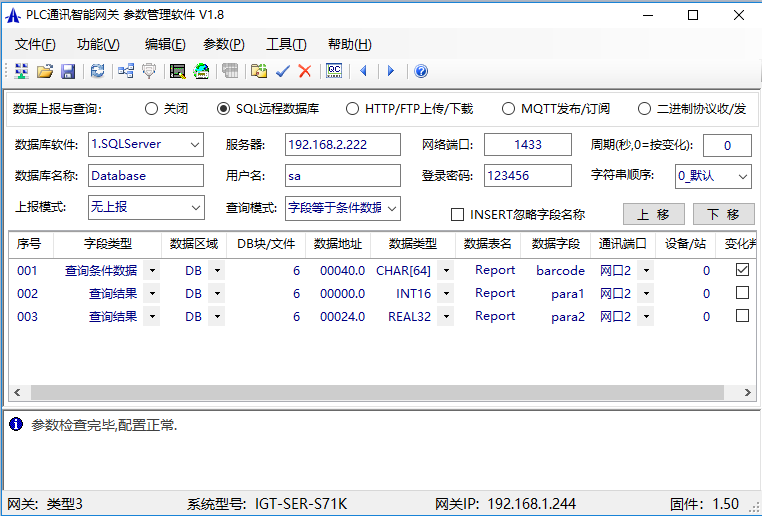Click the blue help question mark icon
The image size is (762, 516).
421,71
